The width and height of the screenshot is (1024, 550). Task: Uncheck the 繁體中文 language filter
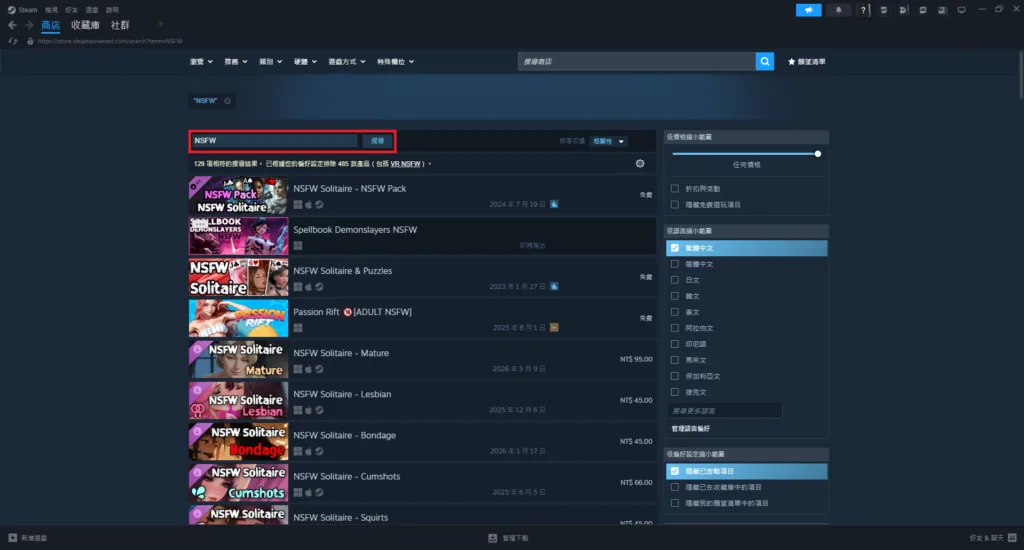click(x=675, y=248)
